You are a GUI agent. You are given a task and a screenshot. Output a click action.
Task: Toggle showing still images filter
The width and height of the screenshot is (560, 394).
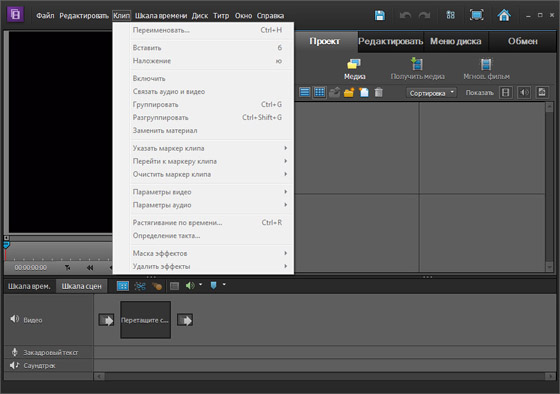(542, 93)
